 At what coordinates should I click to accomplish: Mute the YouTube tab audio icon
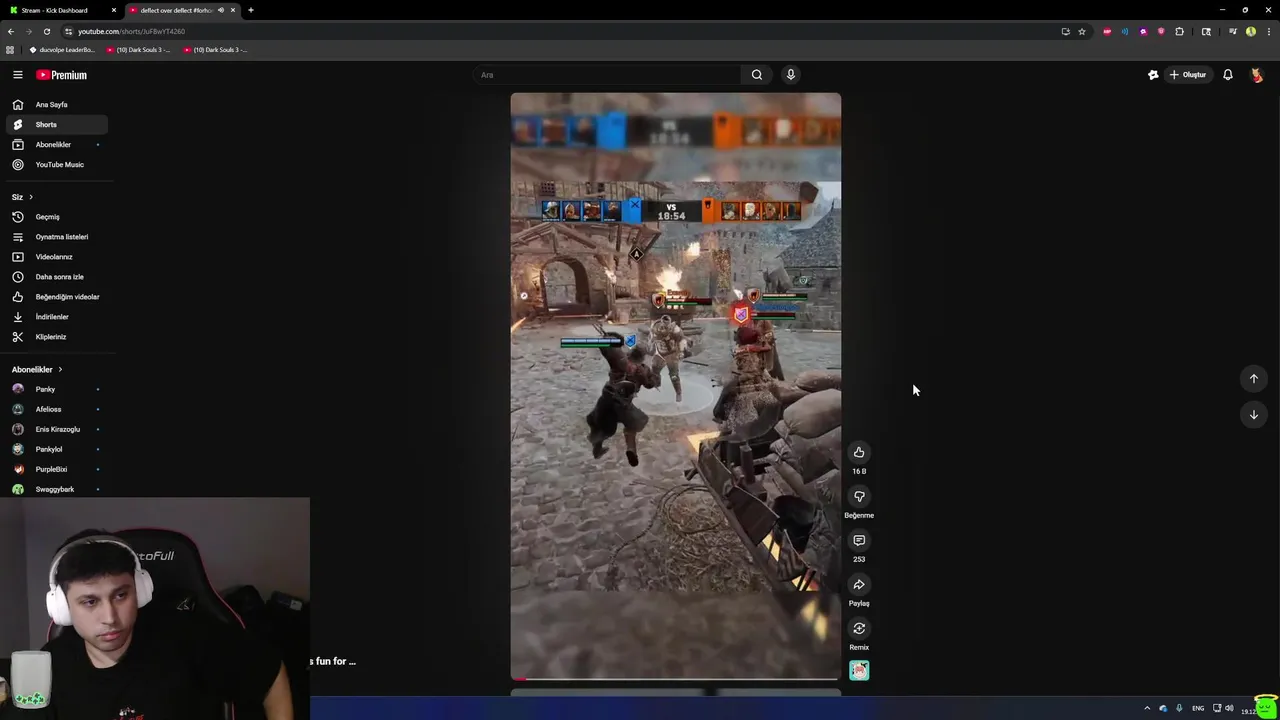click(221, 10)
